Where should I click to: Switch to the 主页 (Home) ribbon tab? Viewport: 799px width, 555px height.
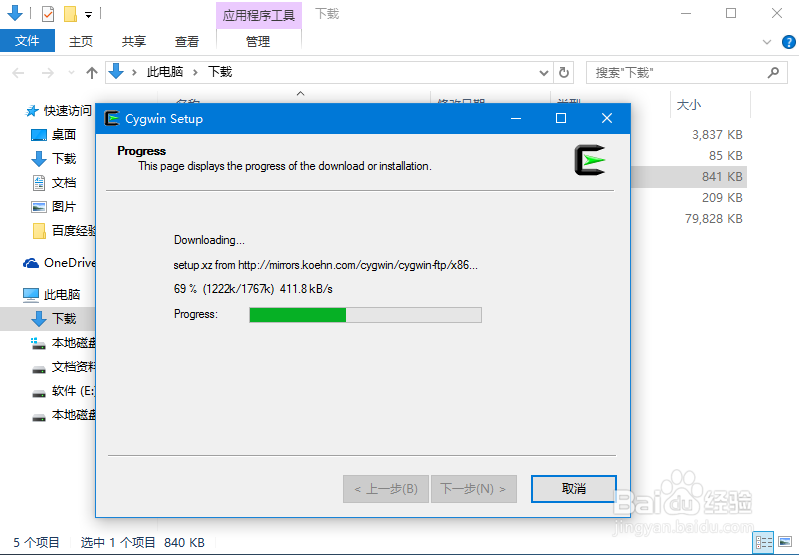pyautogui.click(x=81, y=41)
